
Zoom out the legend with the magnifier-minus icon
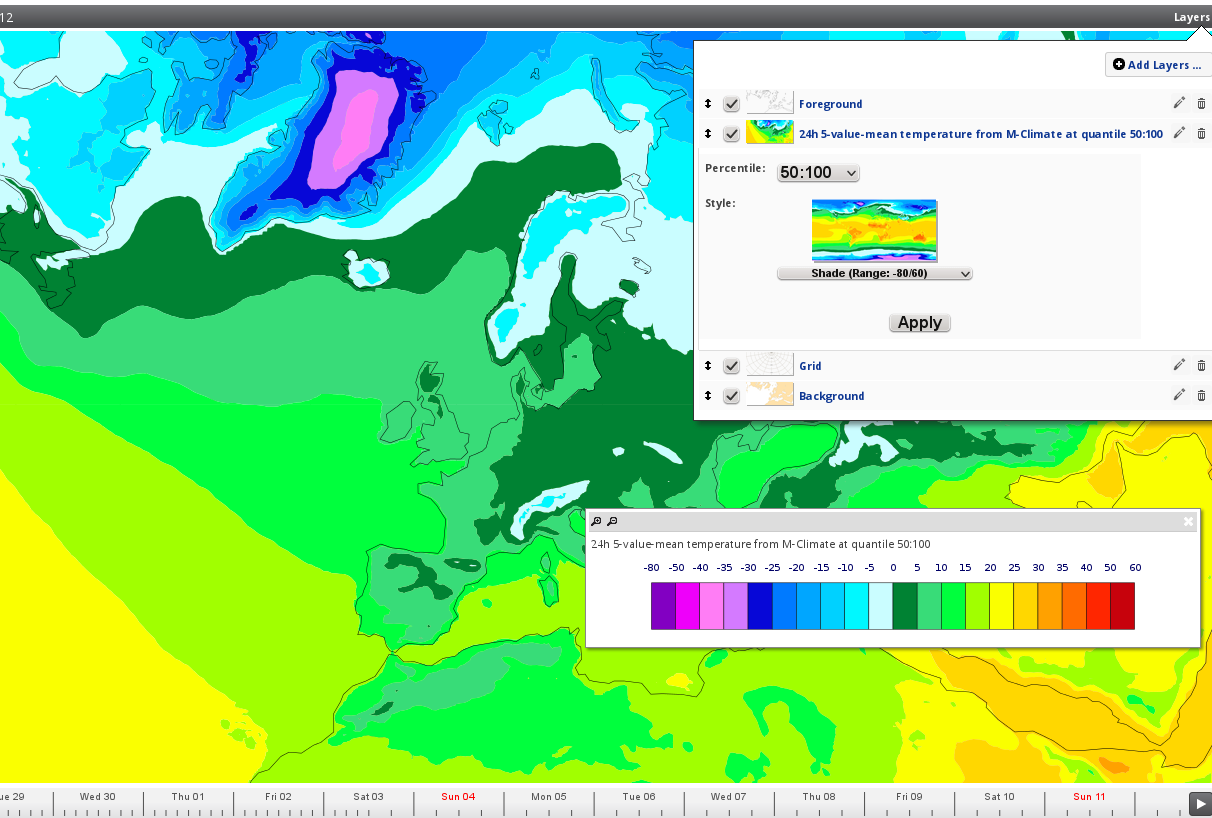pos(612,521)
